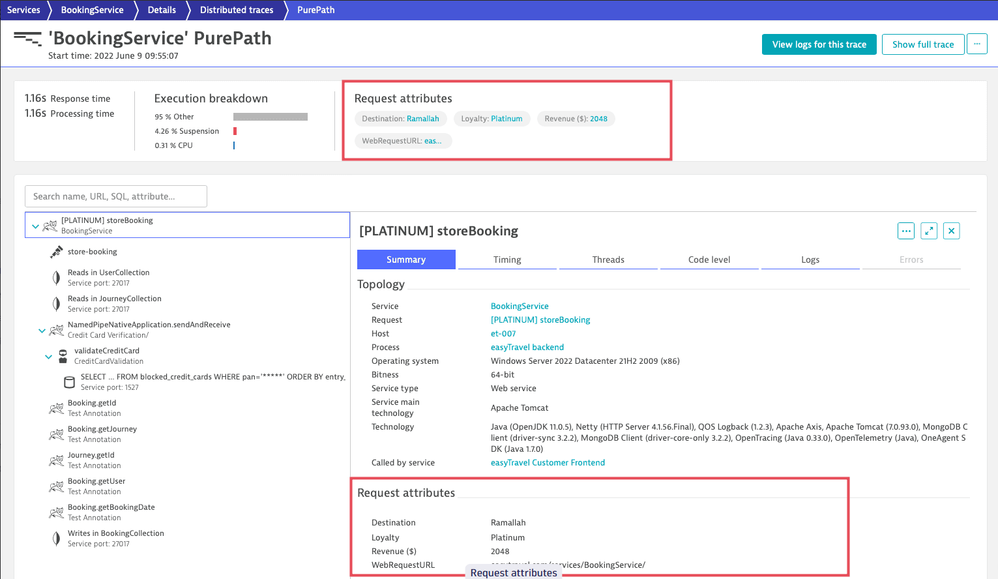This screenshot has height=579, width=998.
Task: Click the 1.16s Response time text
Action: (67, 99)
